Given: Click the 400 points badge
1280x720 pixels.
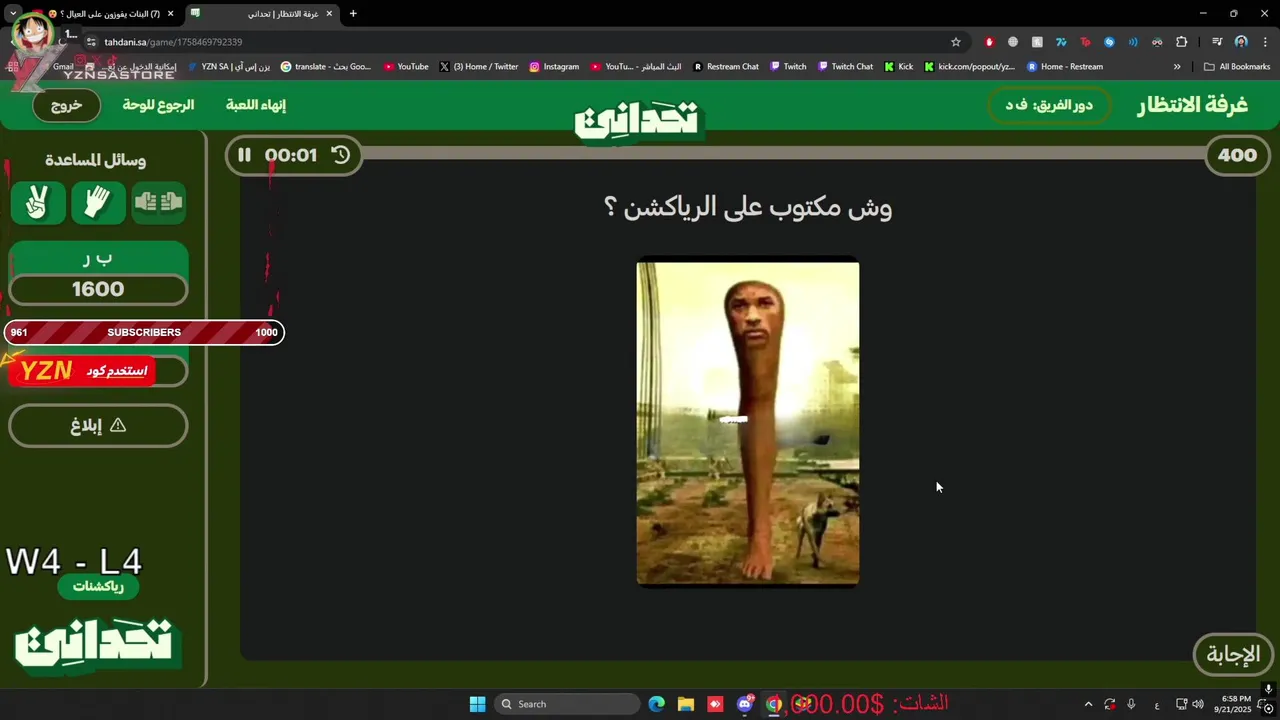Looking at the screenshot, I should point(1237,155).
